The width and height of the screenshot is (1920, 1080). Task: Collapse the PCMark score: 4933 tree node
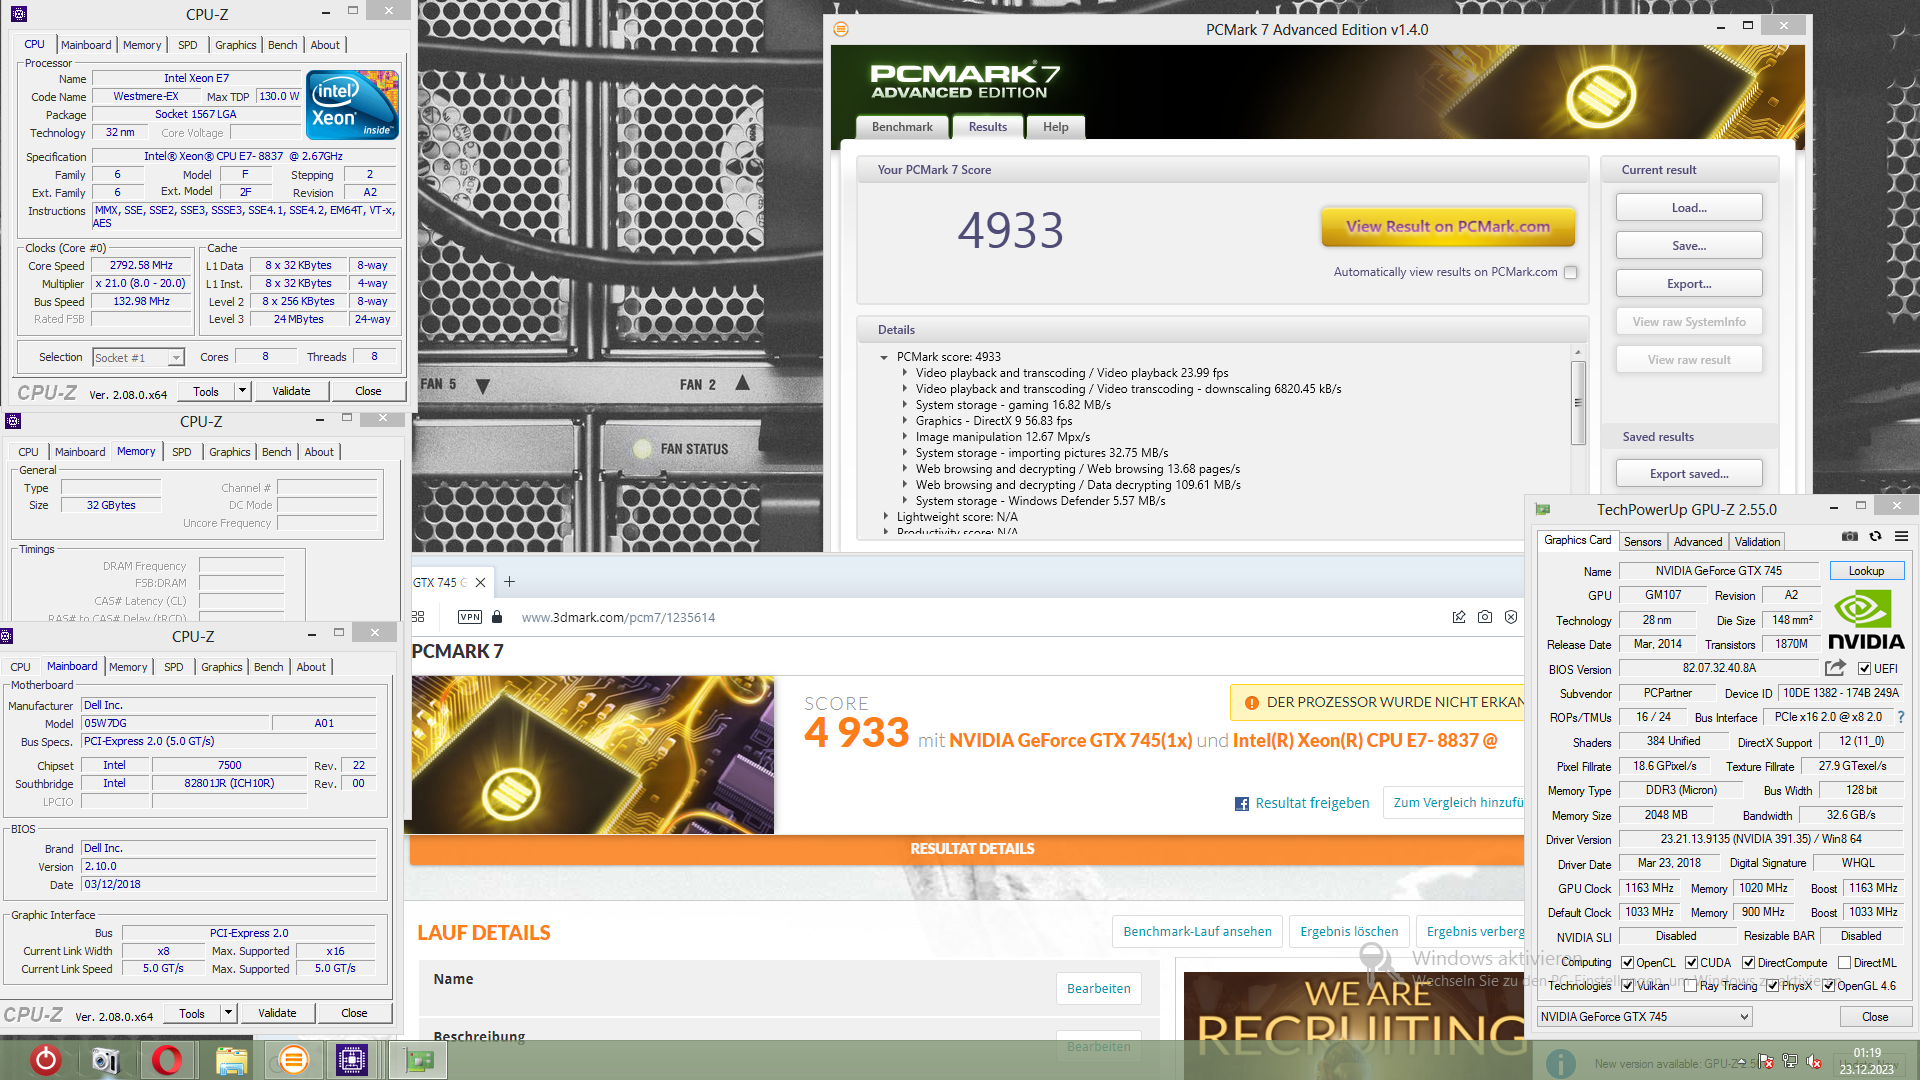884,357
